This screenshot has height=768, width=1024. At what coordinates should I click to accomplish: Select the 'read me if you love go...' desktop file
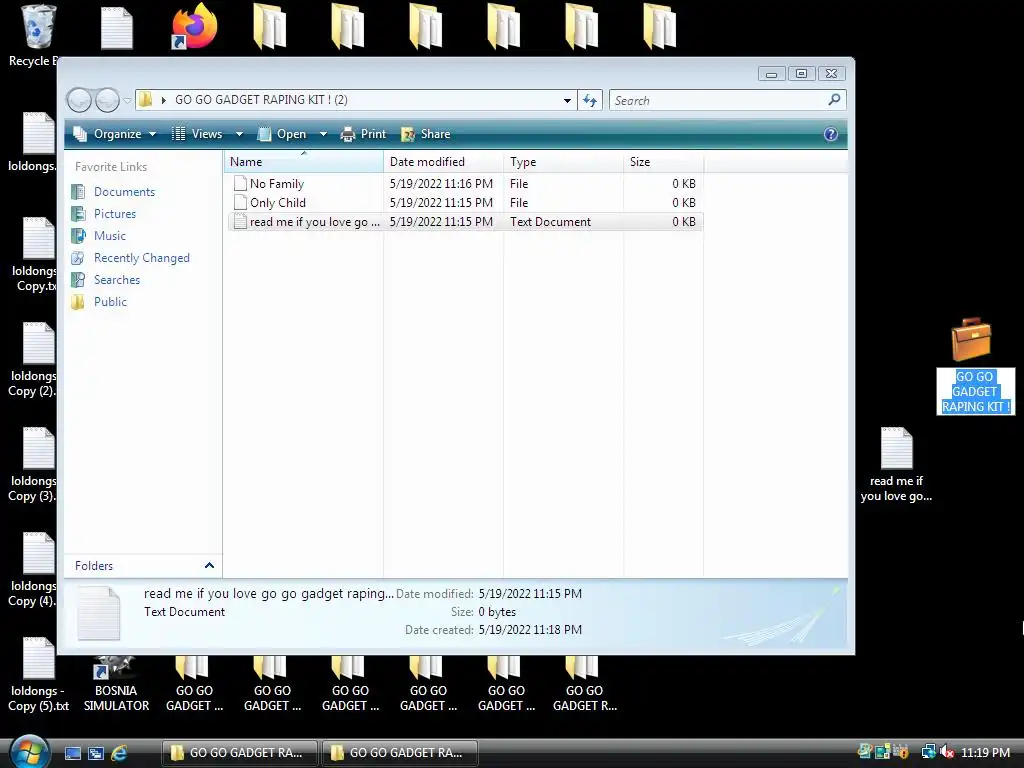click(896, 464)
